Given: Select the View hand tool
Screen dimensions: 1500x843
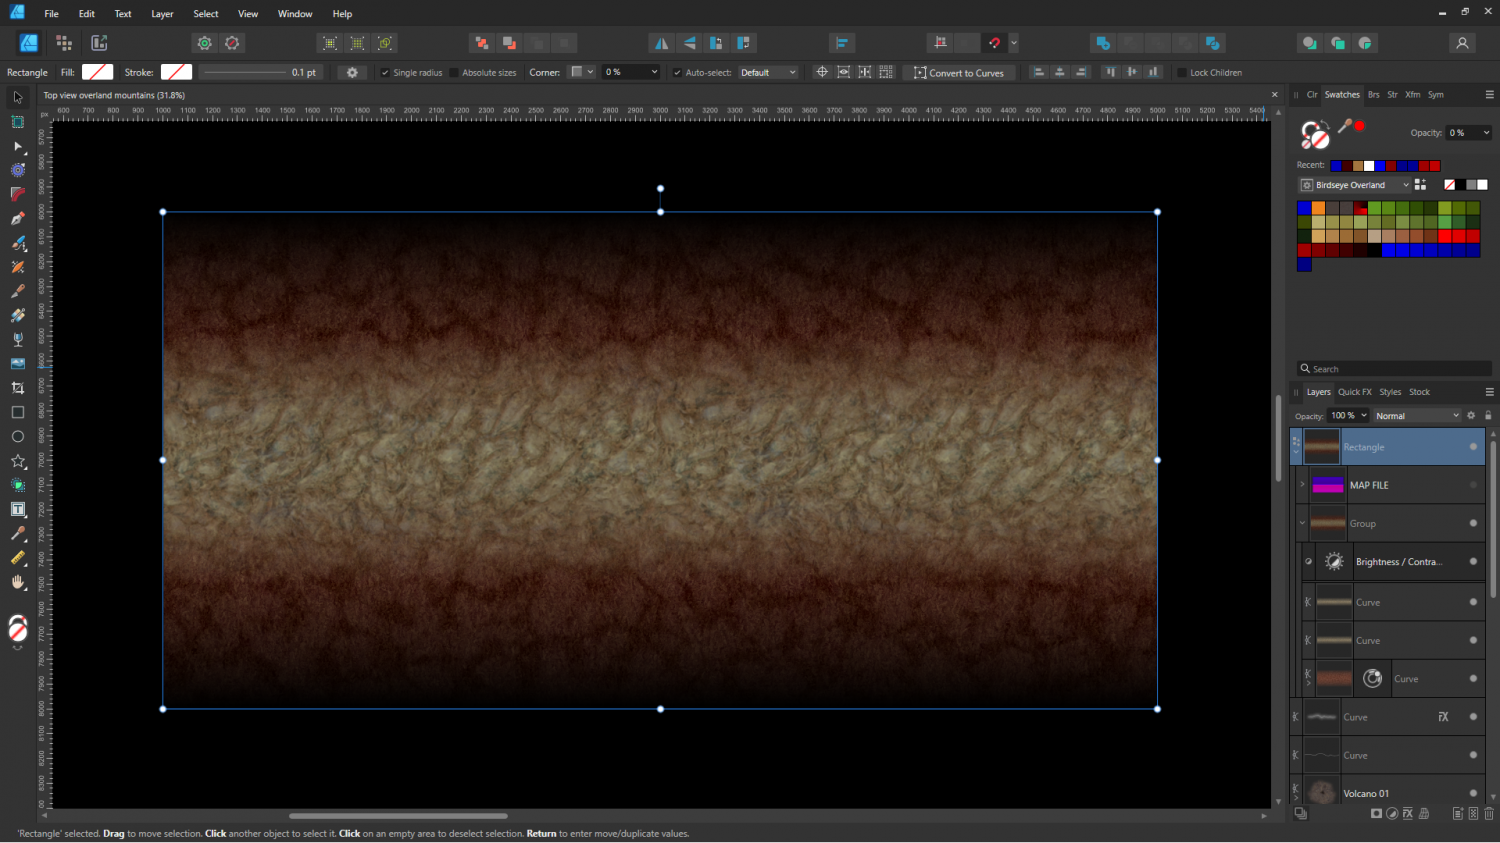Looking at the screenshot, I should click(17, 582).
